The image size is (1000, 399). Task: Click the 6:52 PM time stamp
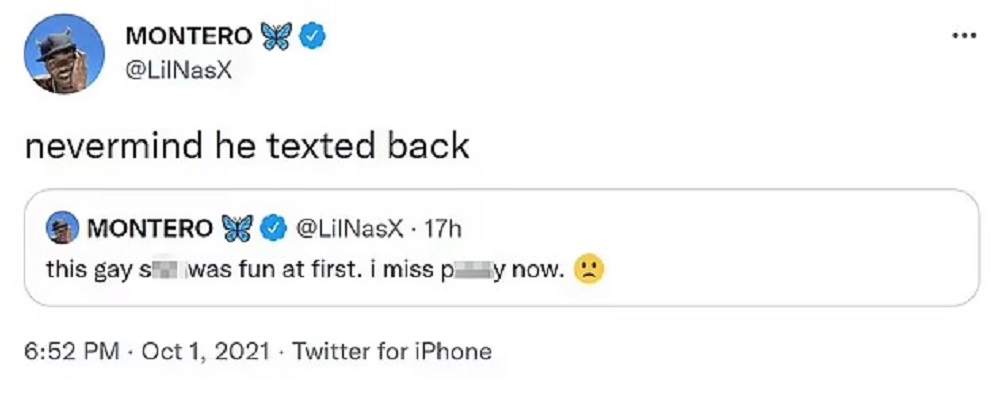tap(71, 351)
